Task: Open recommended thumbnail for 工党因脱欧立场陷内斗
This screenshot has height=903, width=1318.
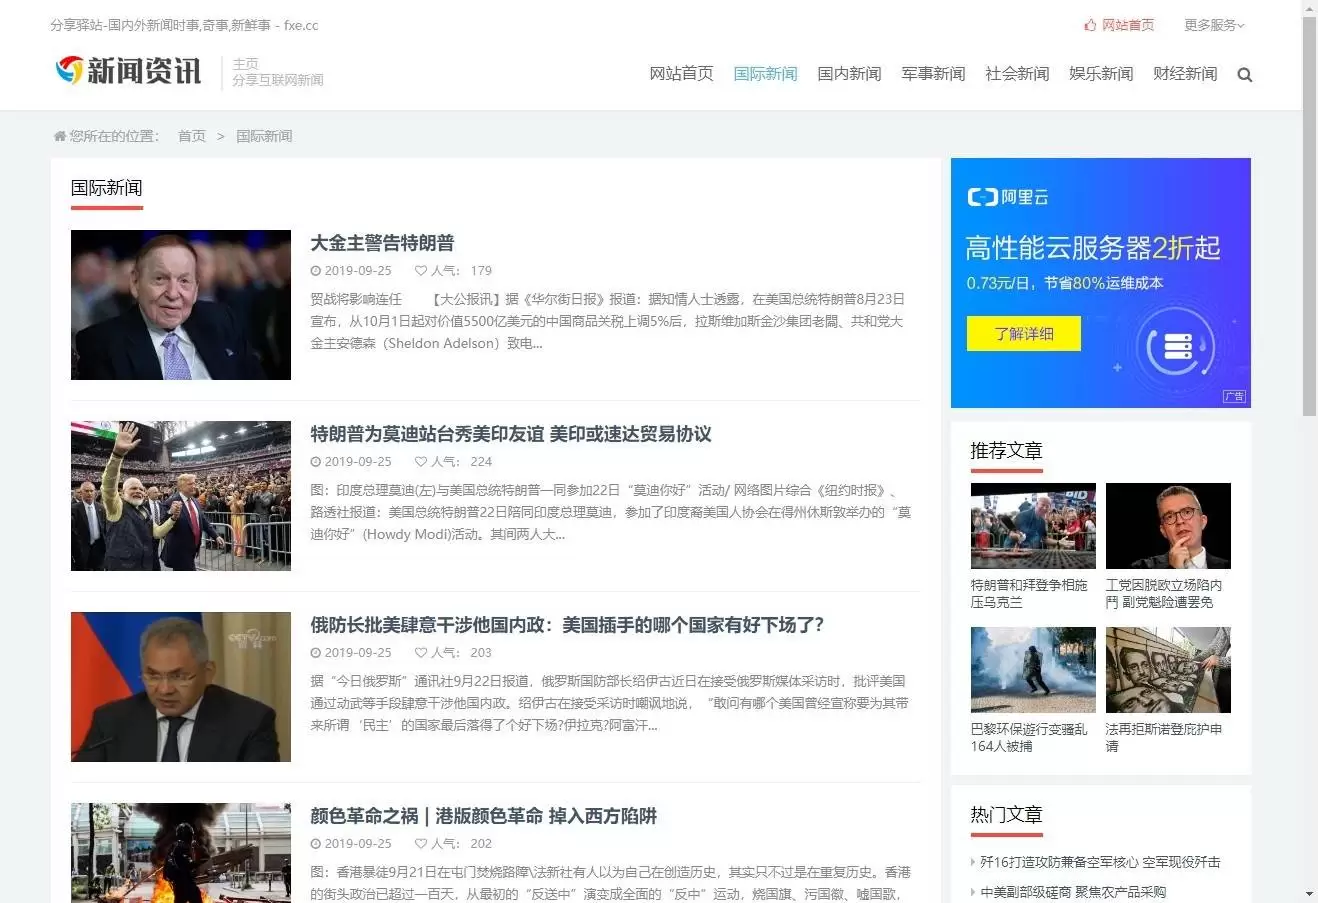Action: [1168, 526]
